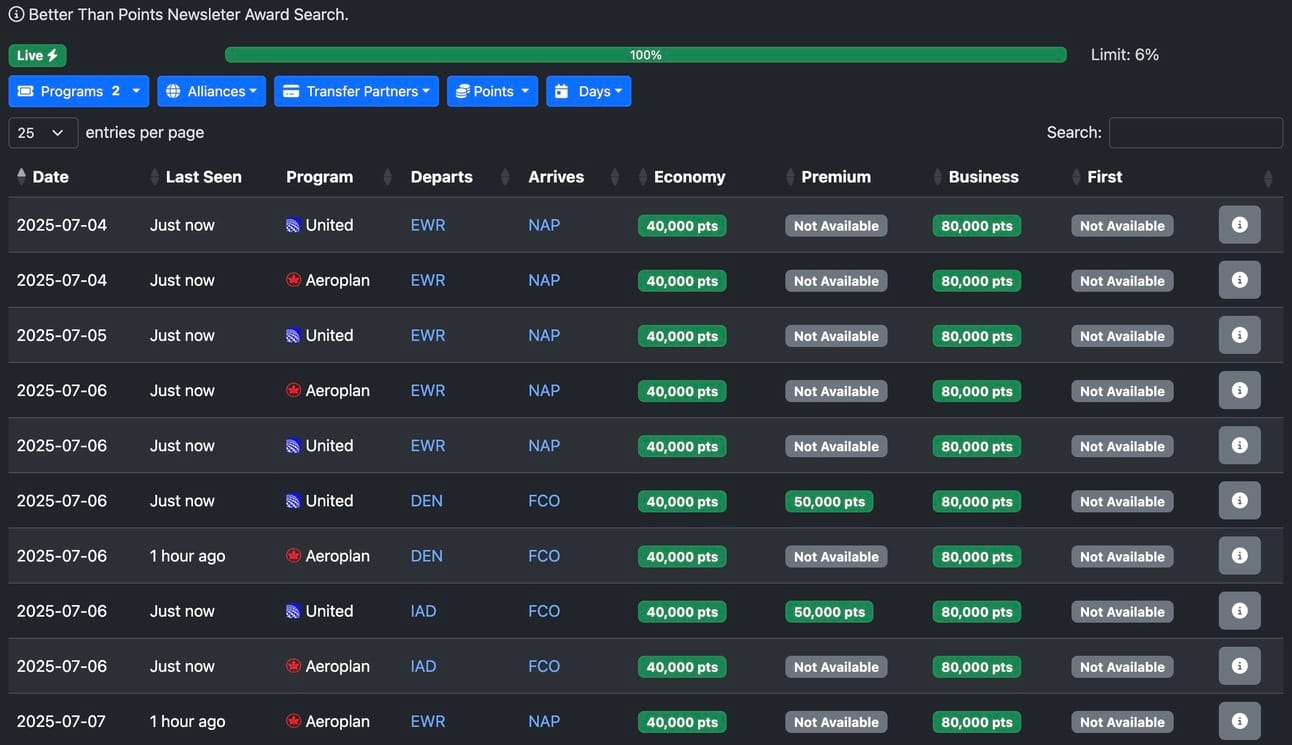Click the Aeroplan logo in the IAD–FCO row
Image resolution: width=1292 pixels, height=745 pixels.
coord(293,666)
